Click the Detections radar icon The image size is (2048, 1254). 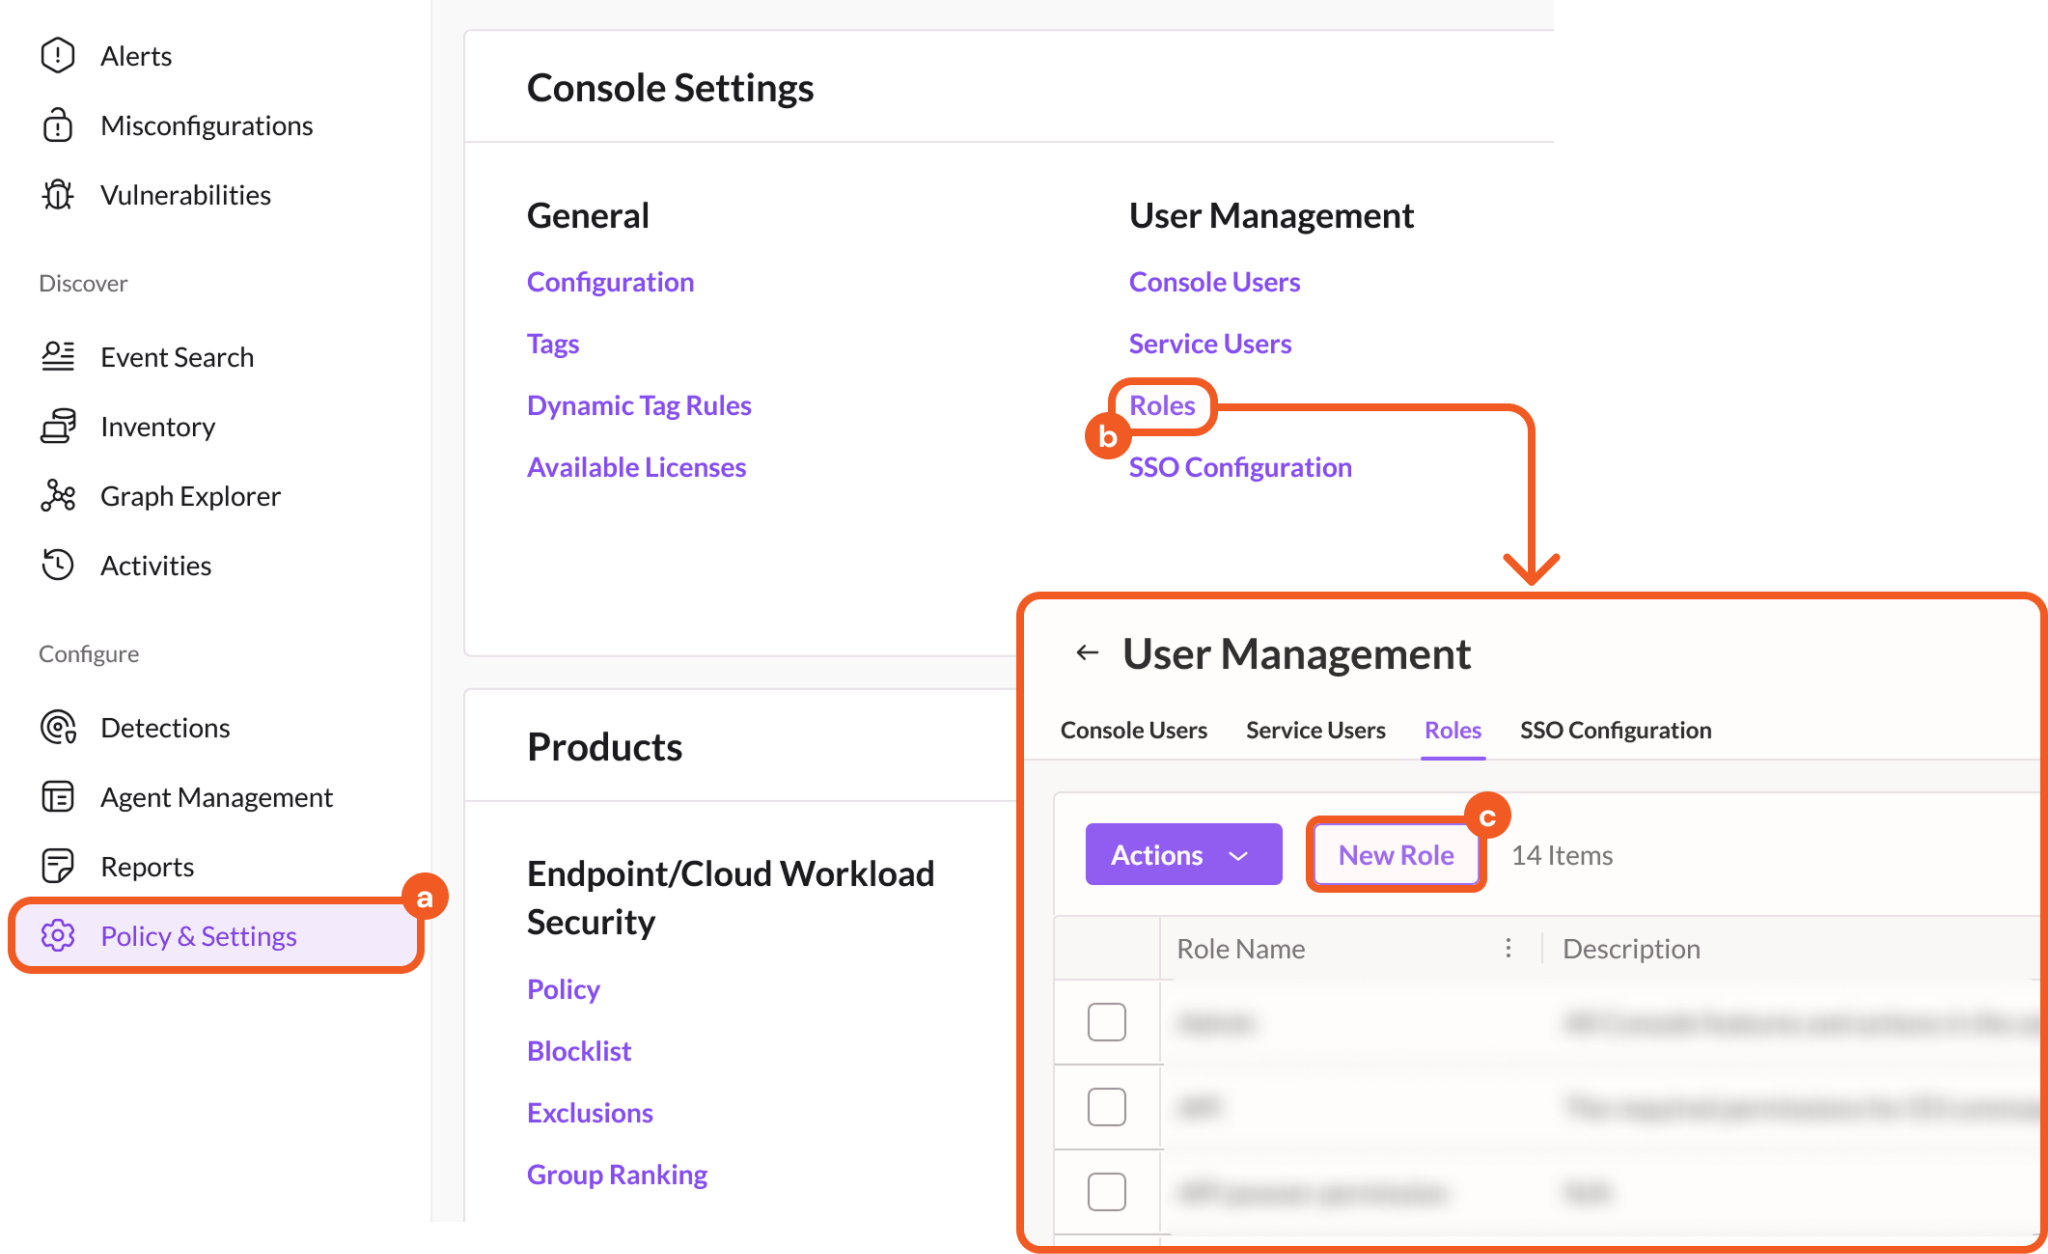58,727
